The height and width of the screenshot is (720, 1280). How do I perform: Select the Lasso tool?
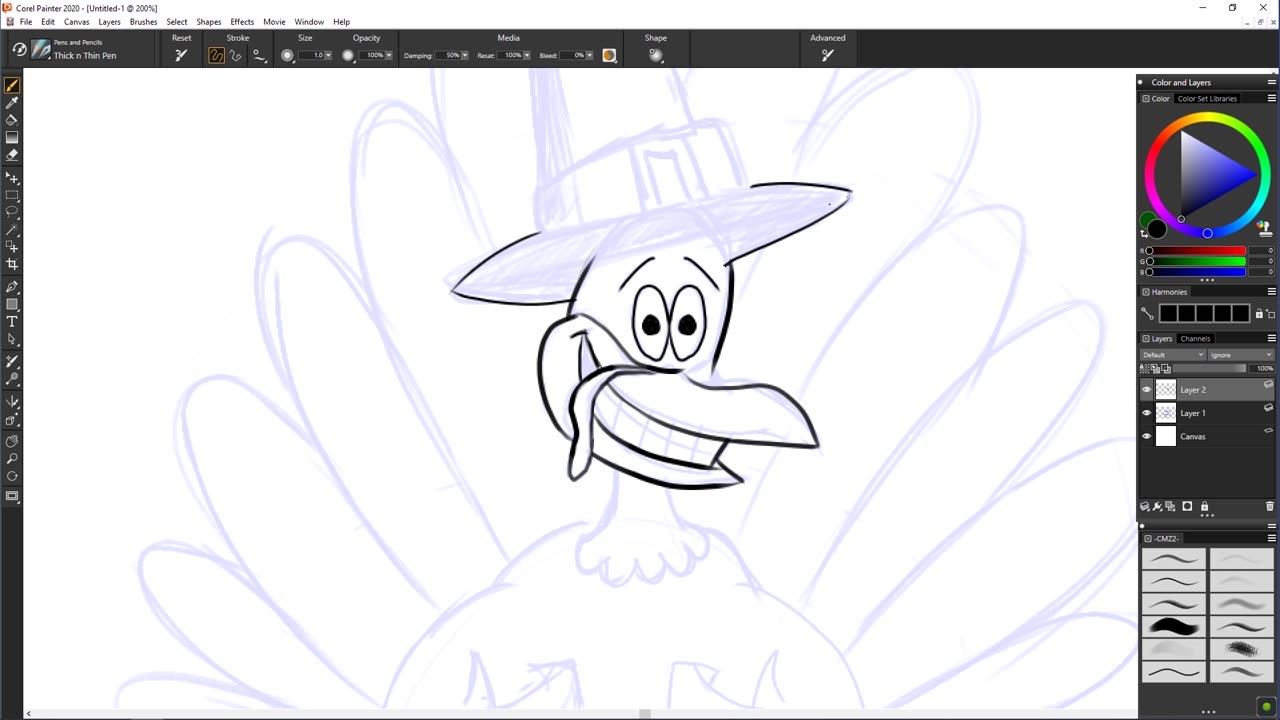click(x=12, y=212)
